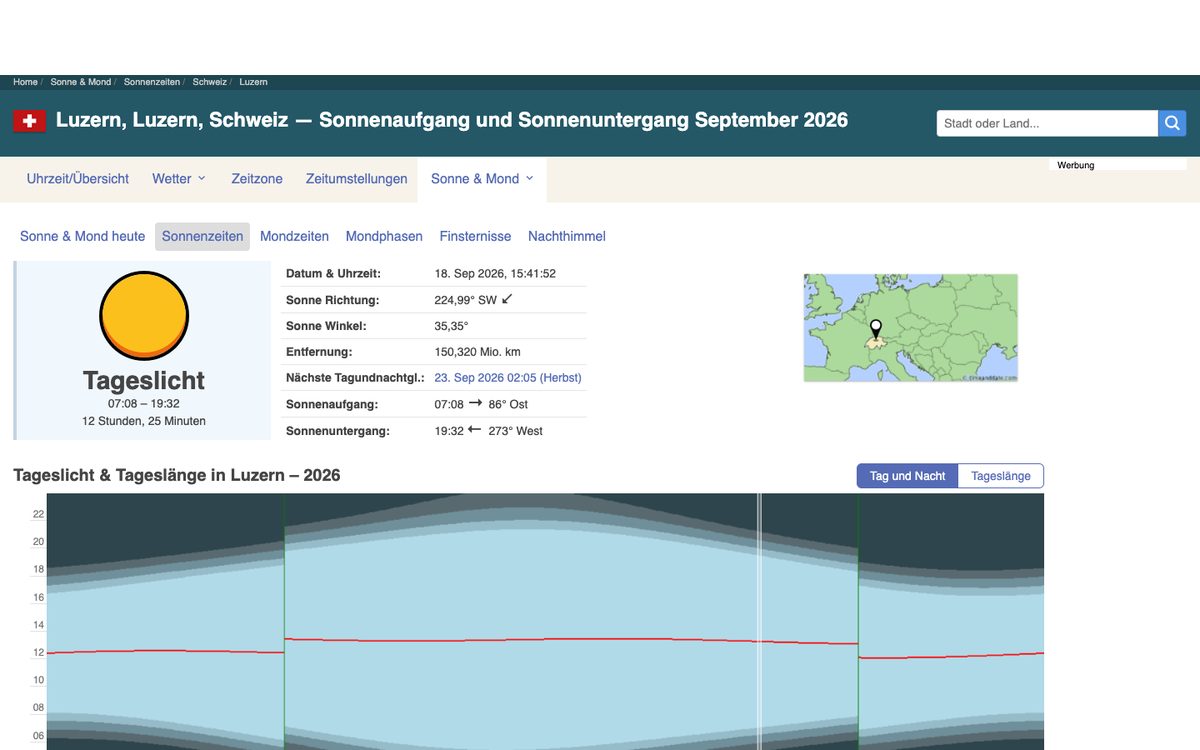Select Sonne & Mond heute submenu
Viewport: 1200px width, 750px height.
(83, 237)
